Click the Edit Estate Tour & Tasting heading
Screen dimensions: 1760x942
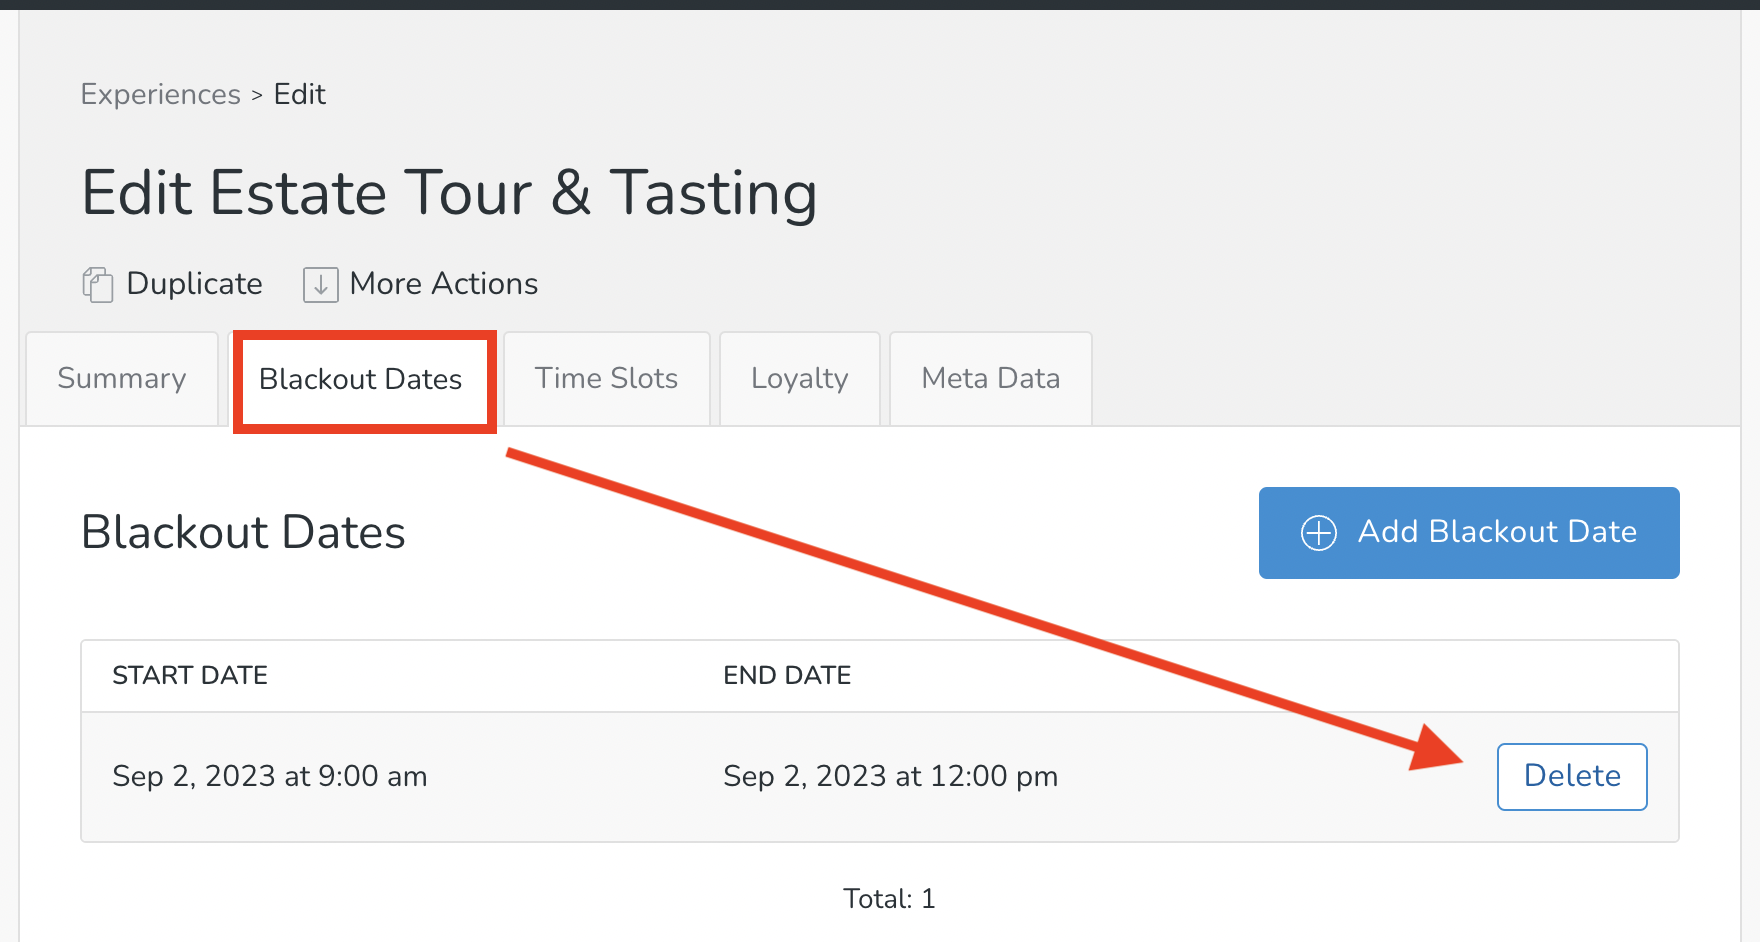[x=449, y=193]
